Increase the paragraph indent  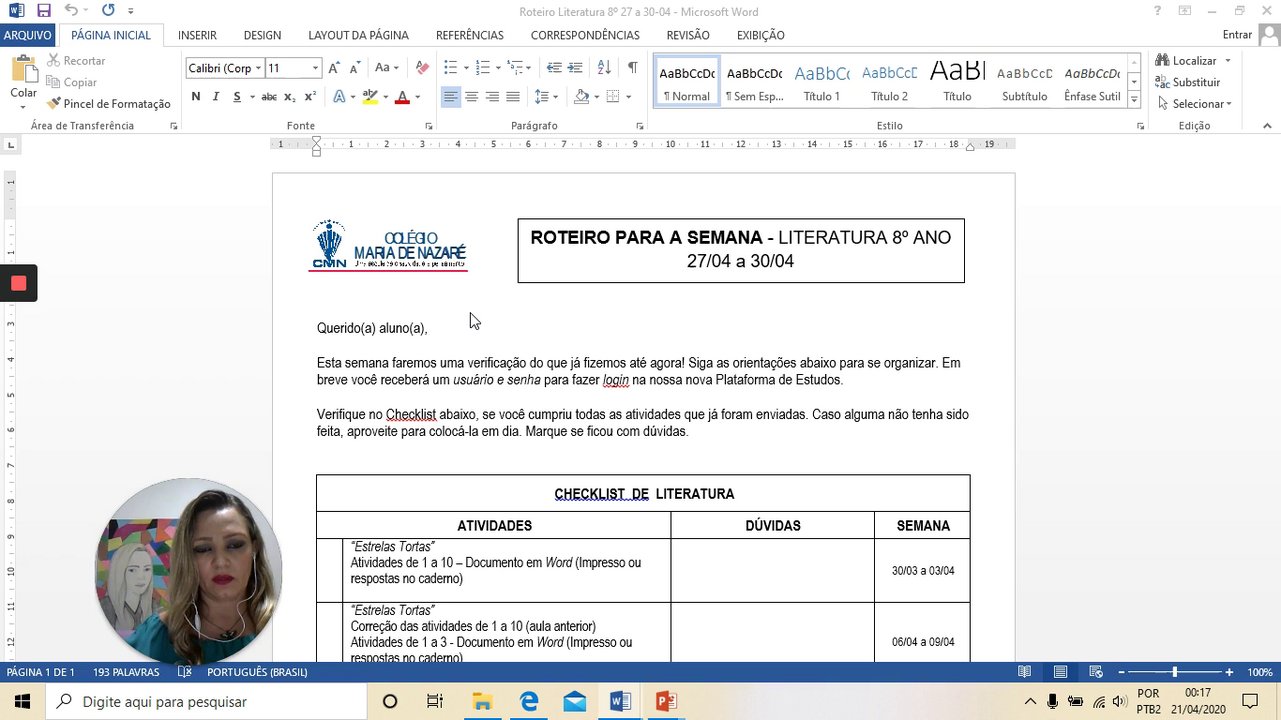coord(575,68)
